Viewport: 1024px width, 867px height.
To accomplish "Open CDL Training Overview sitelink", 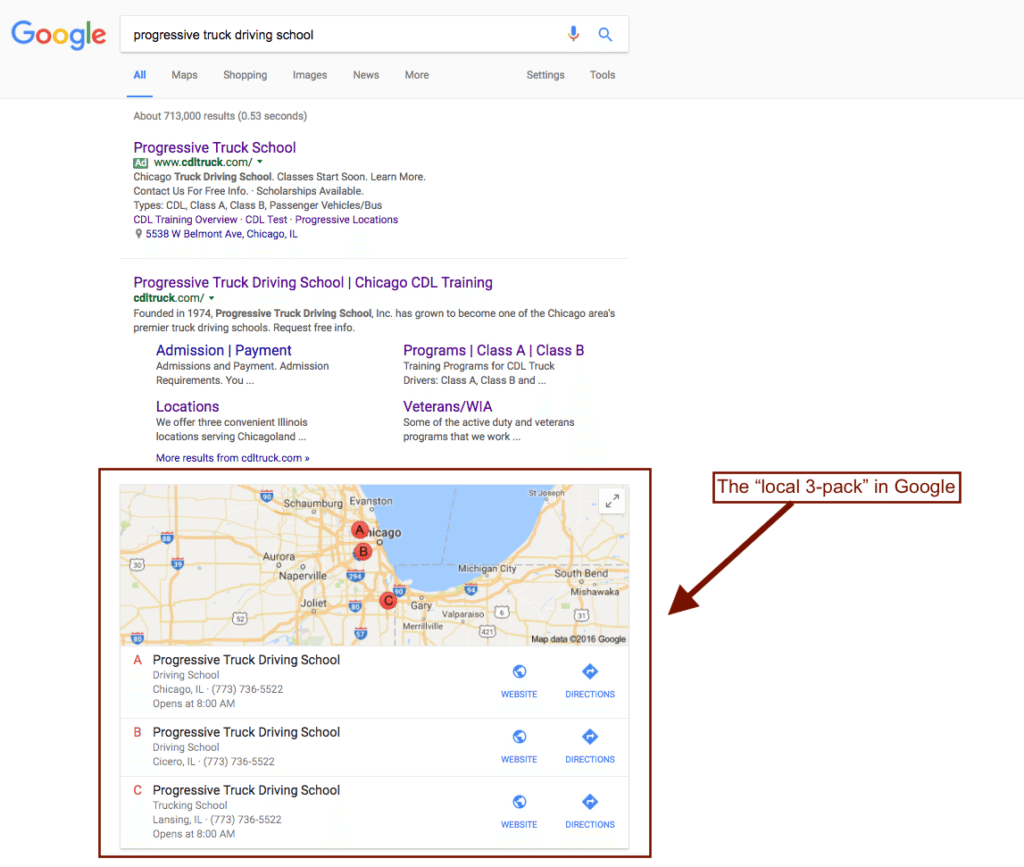I will (185, 219).
